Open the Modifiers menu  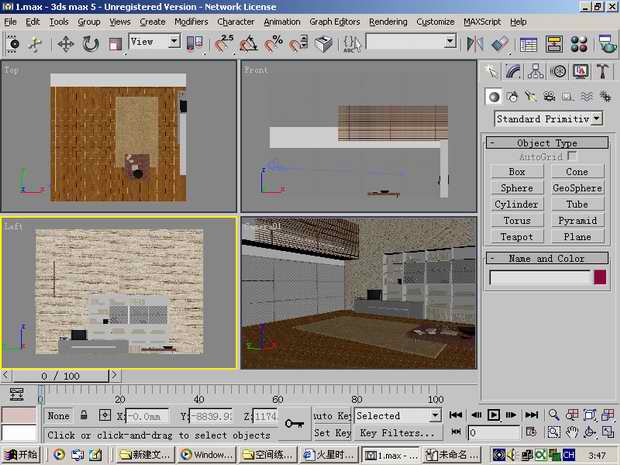pyautogui.click(x=191, y=22)
